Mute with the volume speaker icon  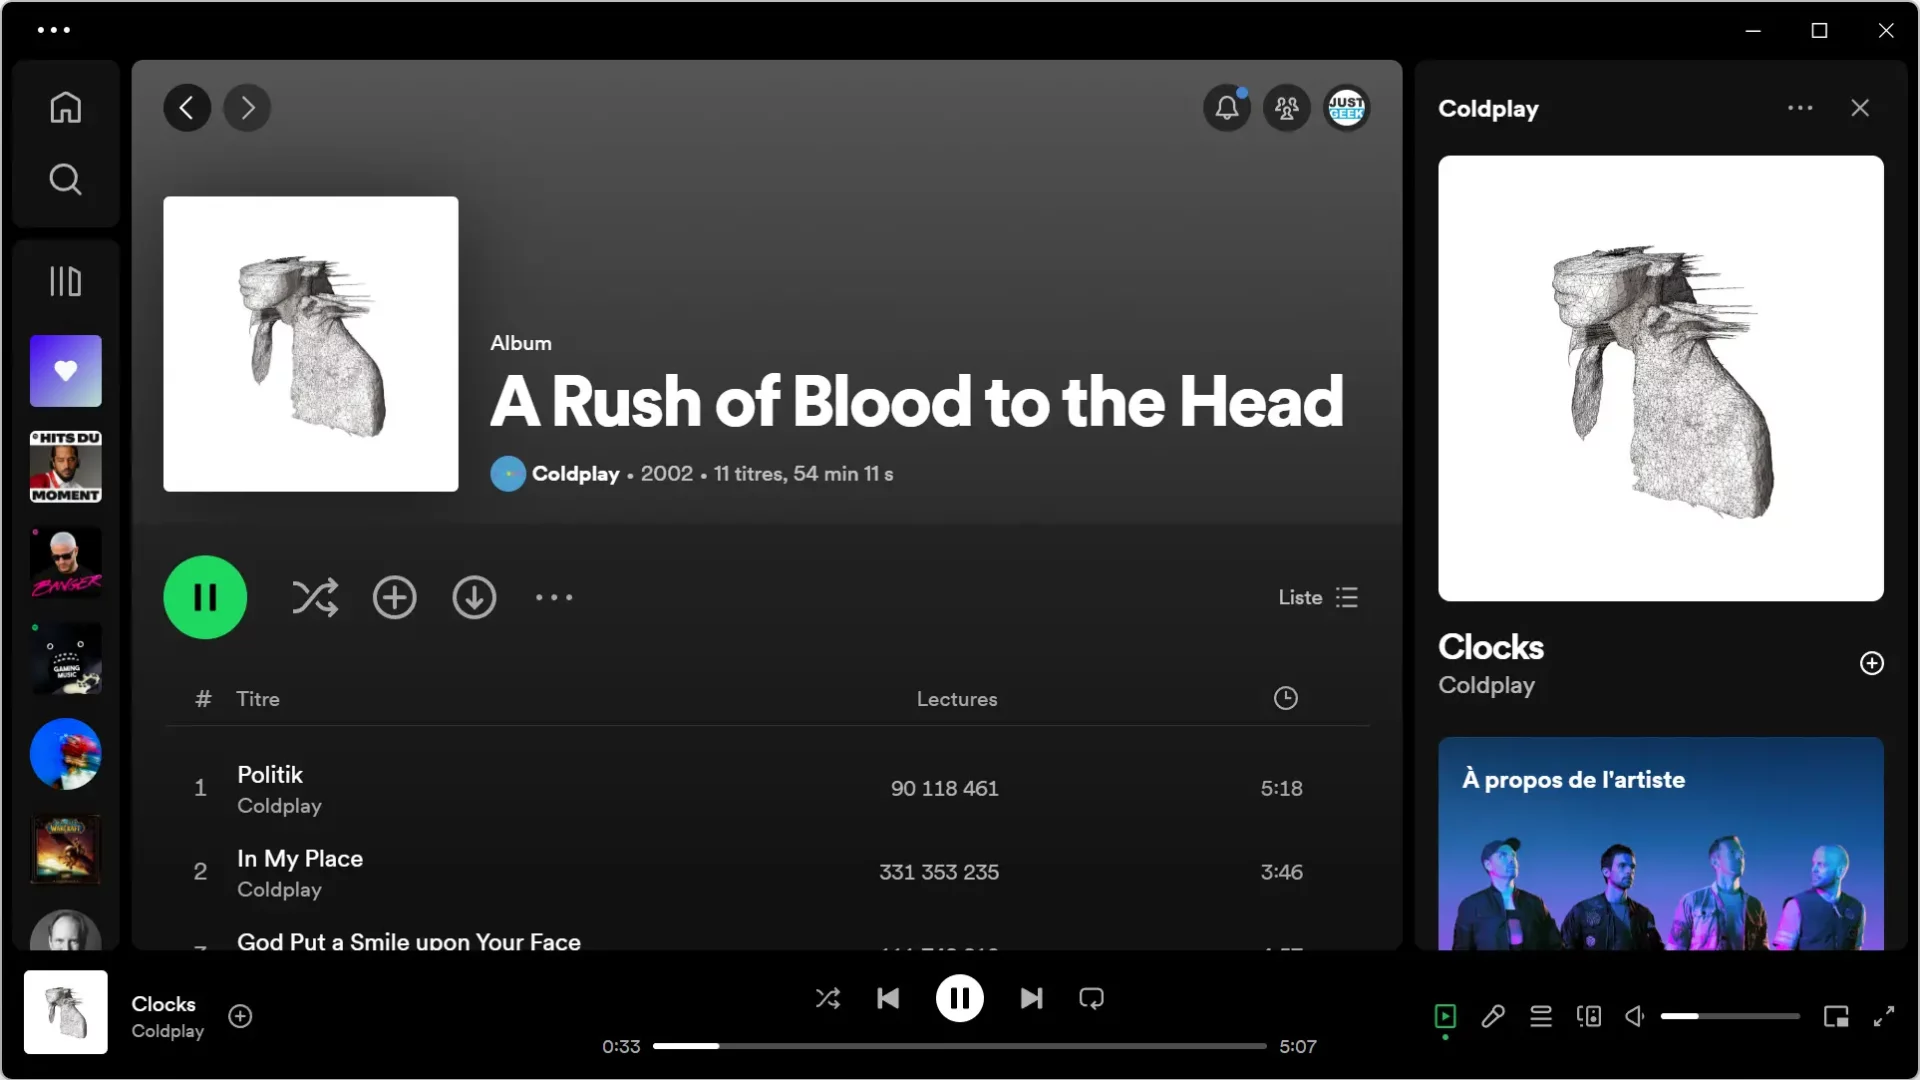(1635, 1017)
